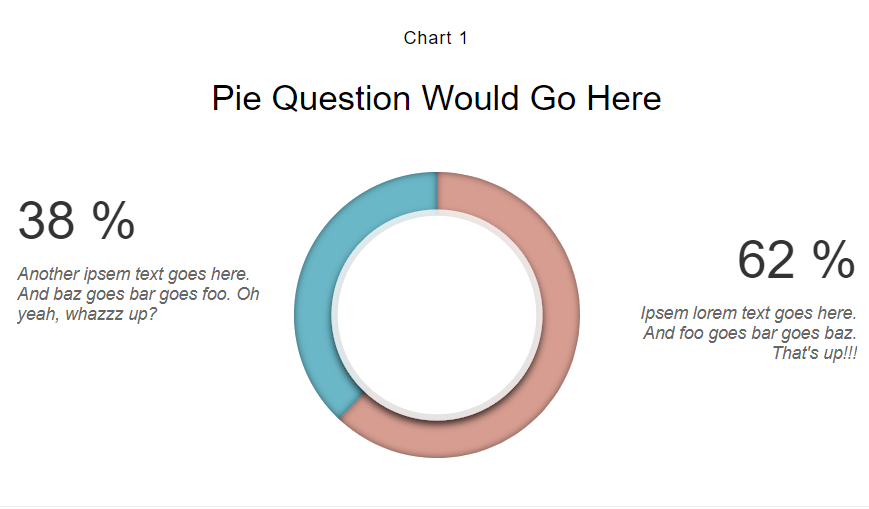Select the "Chart 1" label
Viewport: 869px width, 509px height.
436,38
